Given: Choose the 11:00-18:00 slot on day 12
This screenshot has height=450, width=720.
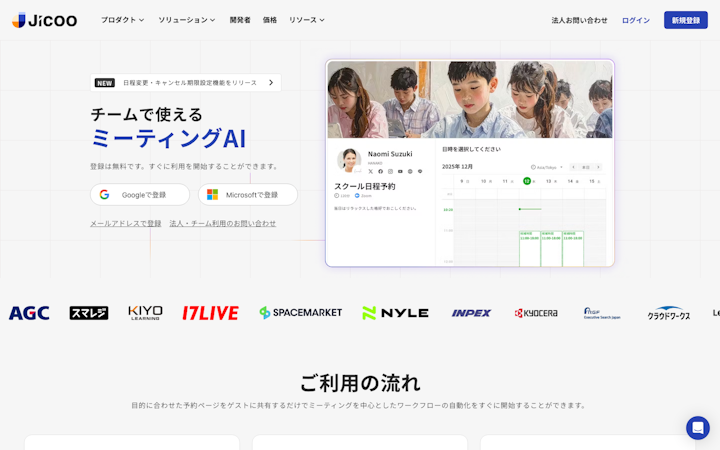Looking at the screenshot, I should [529, 248].
